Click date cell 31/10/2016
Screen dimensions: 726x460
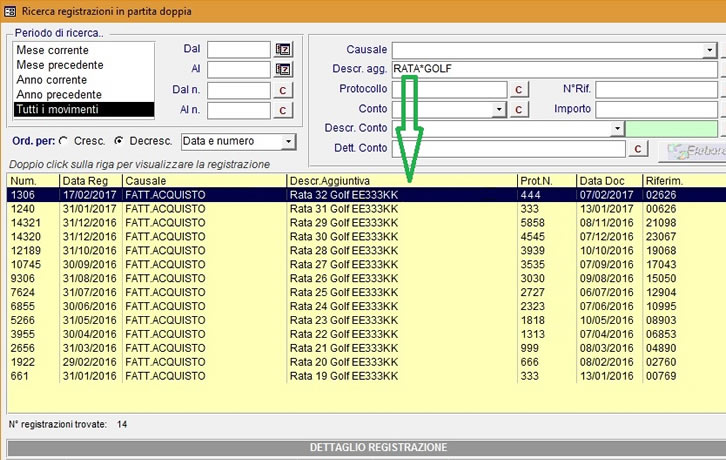[x=89, y=251]
